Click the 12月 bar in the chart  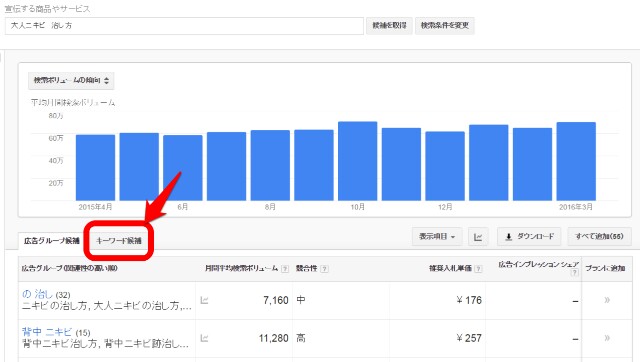pos(445,166)
